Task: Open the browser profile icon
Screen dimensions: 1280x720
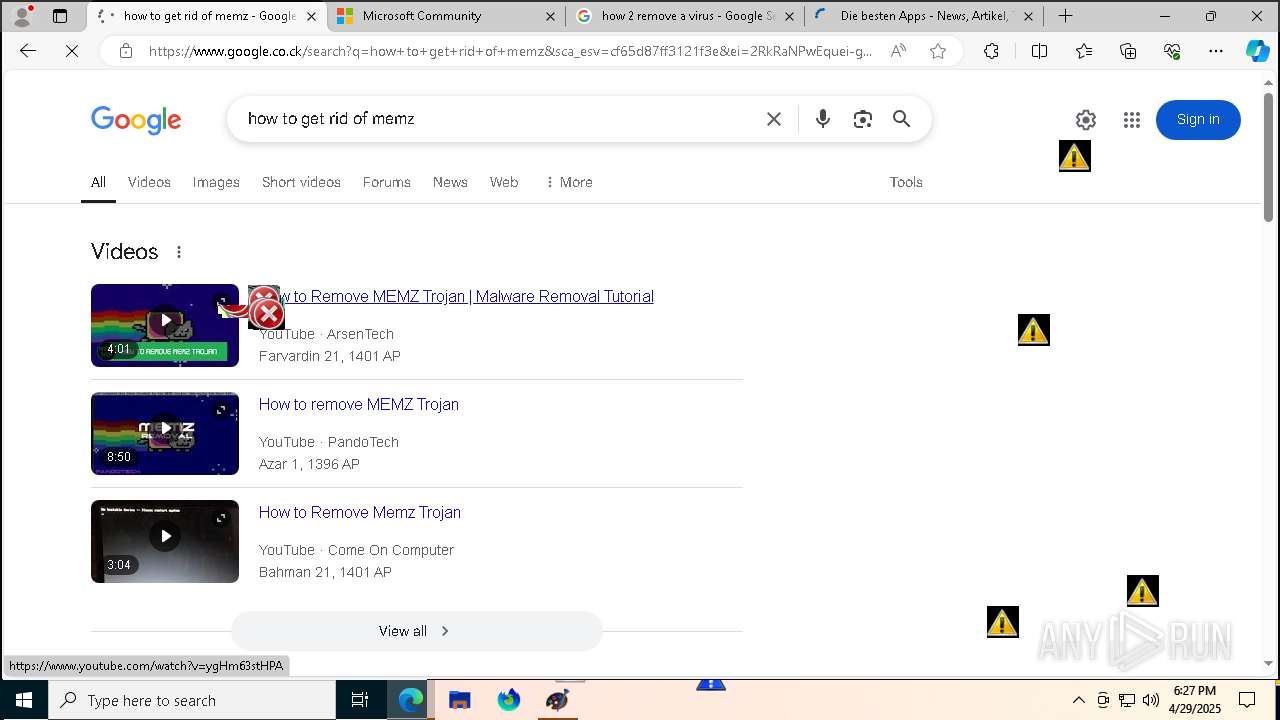Action: (x=22, y=16)
